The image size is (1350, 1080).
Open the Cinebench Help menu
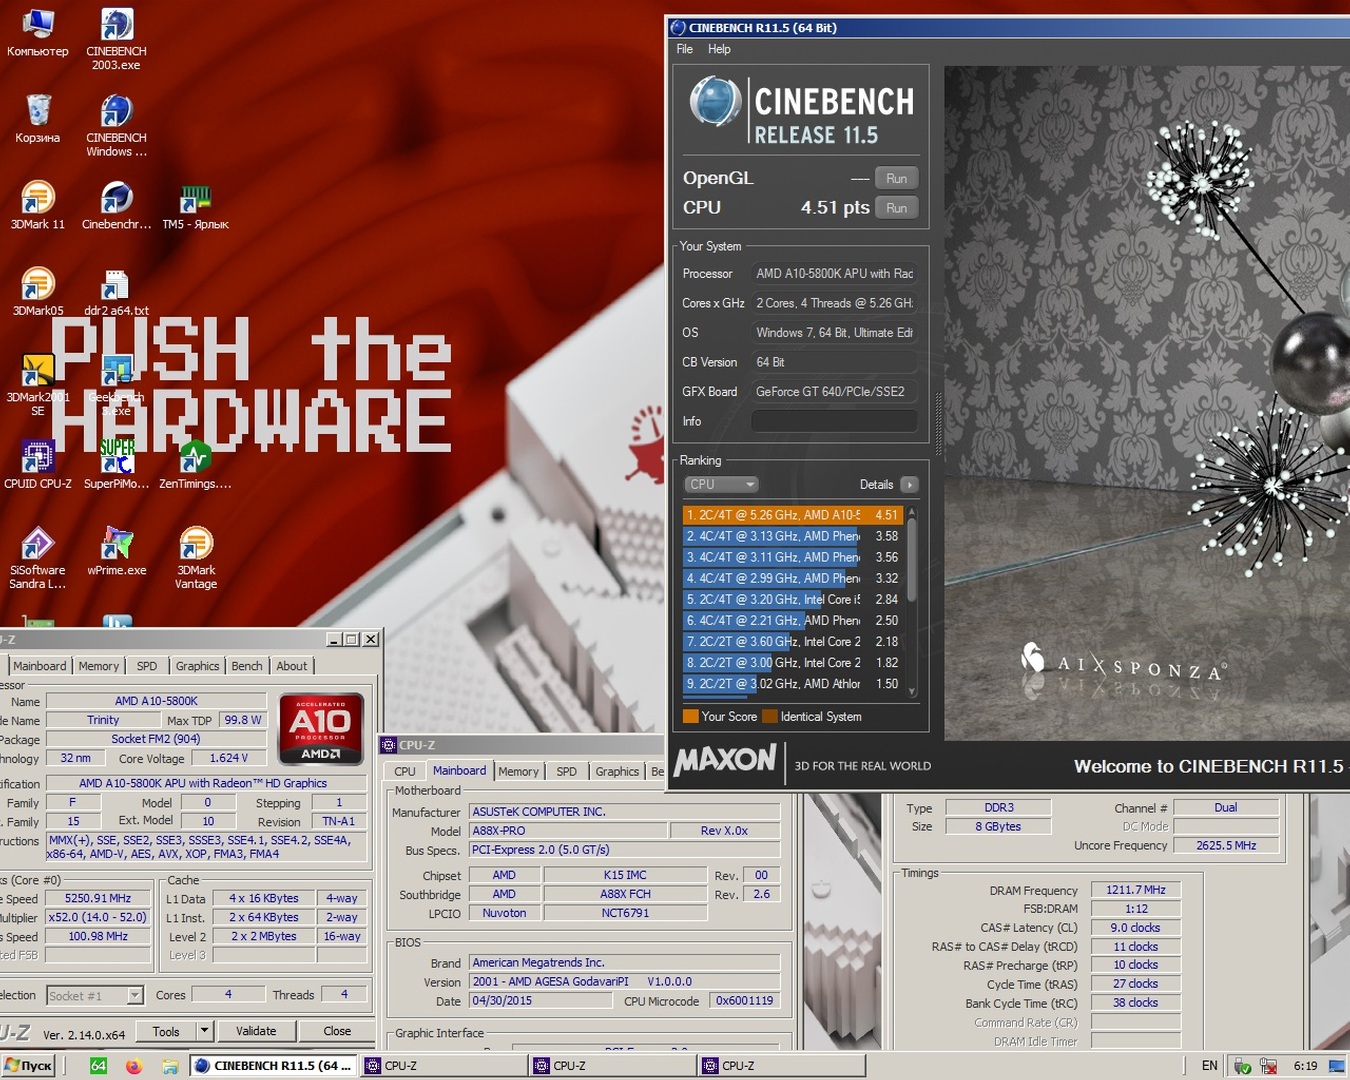[x=719, y=49]
